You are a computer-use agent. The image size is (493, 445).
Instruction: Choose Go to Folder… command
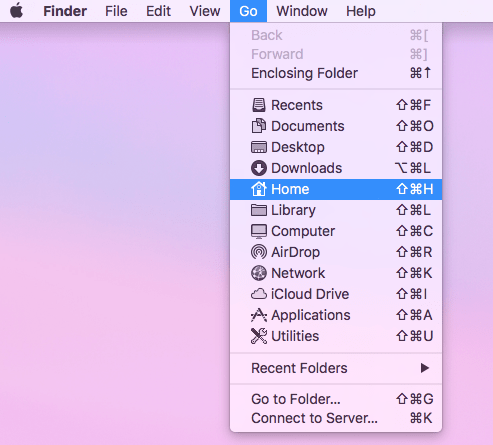(336, 399)
